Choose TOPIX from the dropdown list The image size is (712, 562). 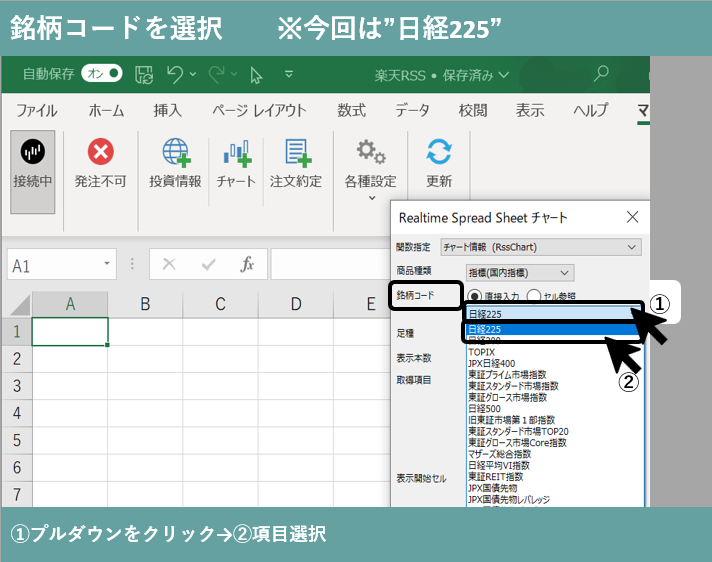pos(484,352)
